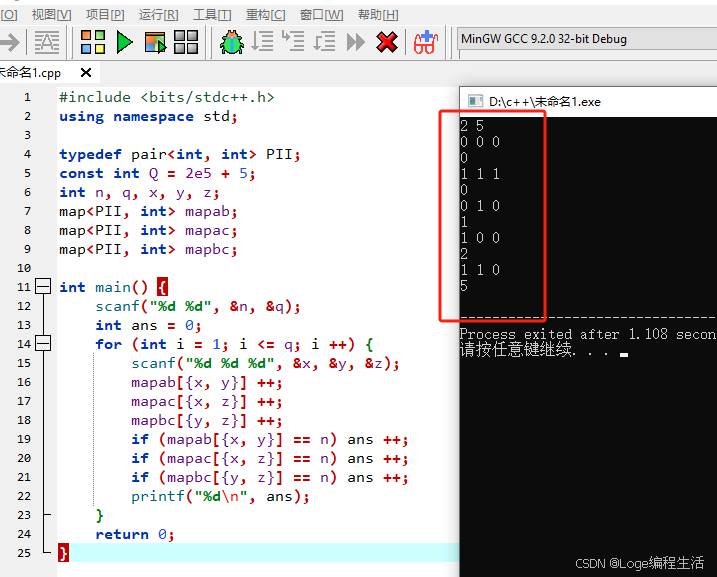Click the 'mapab[{x, y}] ++;' statement
The height and width of the screenshot is (577, 717).
point(207,383)
